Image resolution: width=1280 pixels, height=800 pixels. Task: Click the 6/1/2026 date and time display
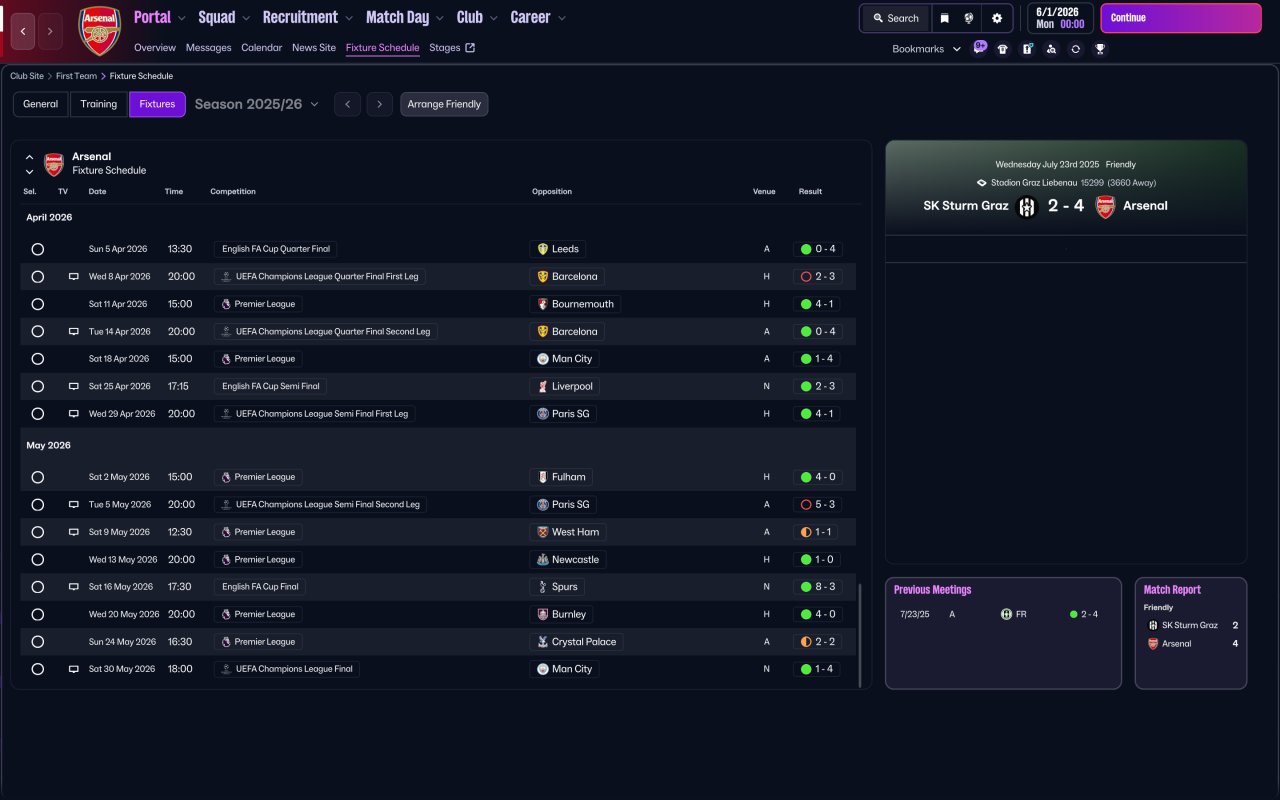pyautogui.click(x=1060, y=18)
